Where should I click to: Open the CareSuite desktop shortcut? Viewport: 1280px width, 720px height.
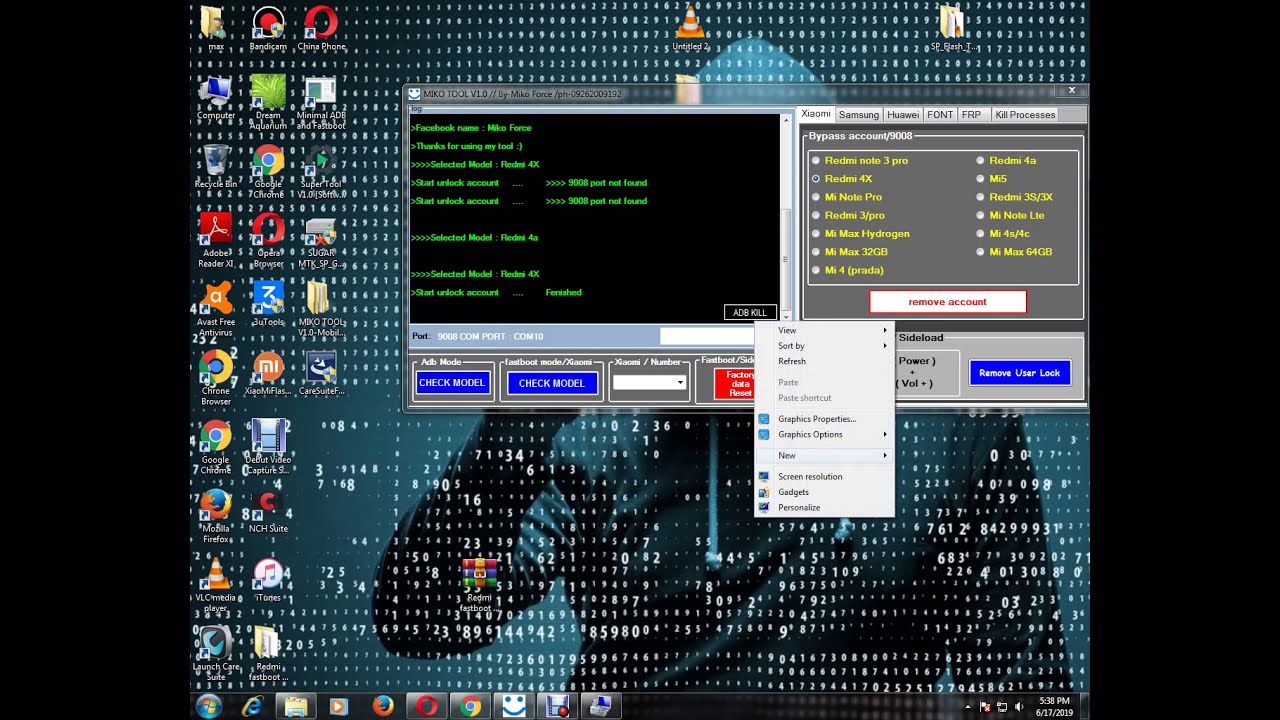pos(321,373)
